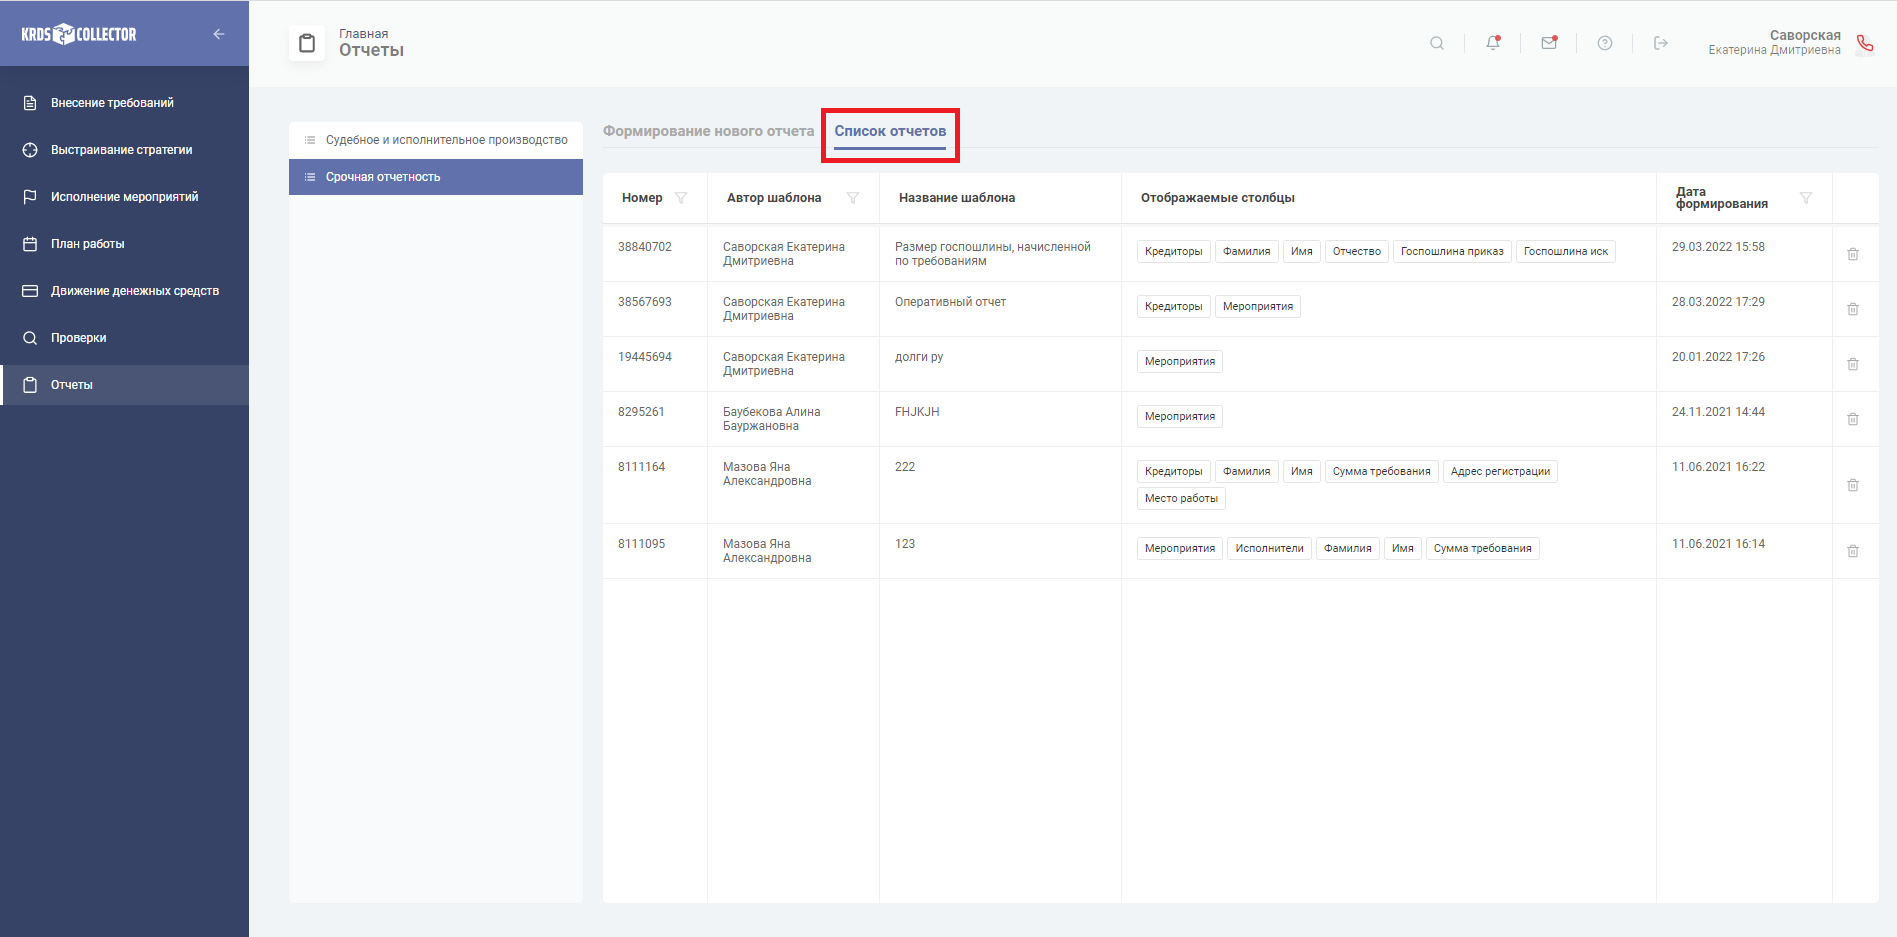Open filter for Автор шаблона column
The width and height of the screenshot is (1897, 937).
[x=852, y=198]
